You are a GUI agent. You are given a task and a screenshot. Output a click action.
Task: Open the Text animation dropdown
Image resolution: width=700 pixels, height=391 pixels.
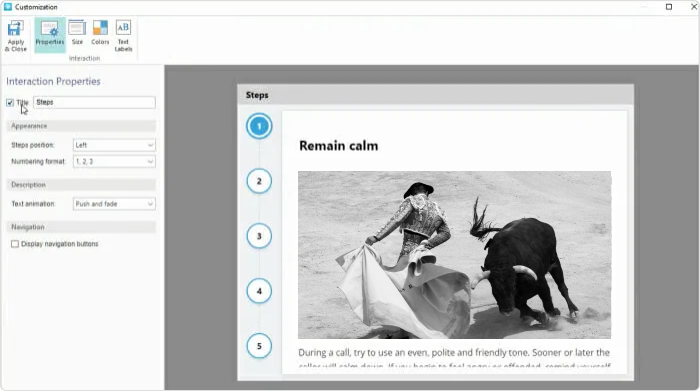(x=114, y=204)
